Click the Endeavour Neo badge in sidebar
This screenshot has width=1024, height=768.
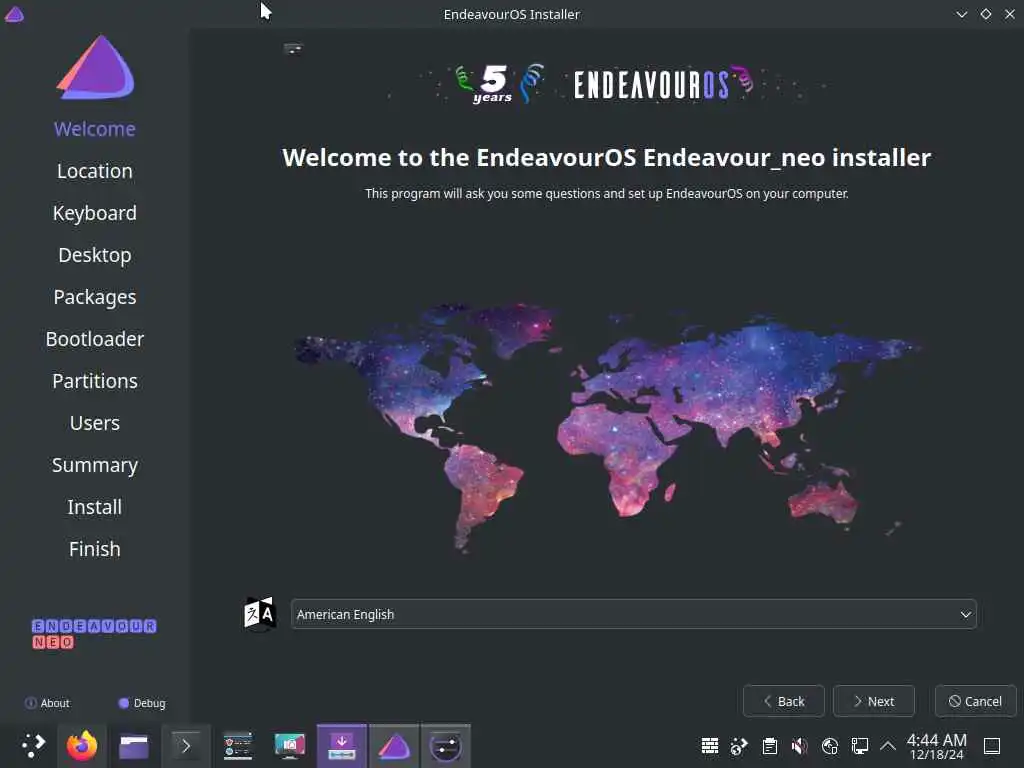point(94,634)
